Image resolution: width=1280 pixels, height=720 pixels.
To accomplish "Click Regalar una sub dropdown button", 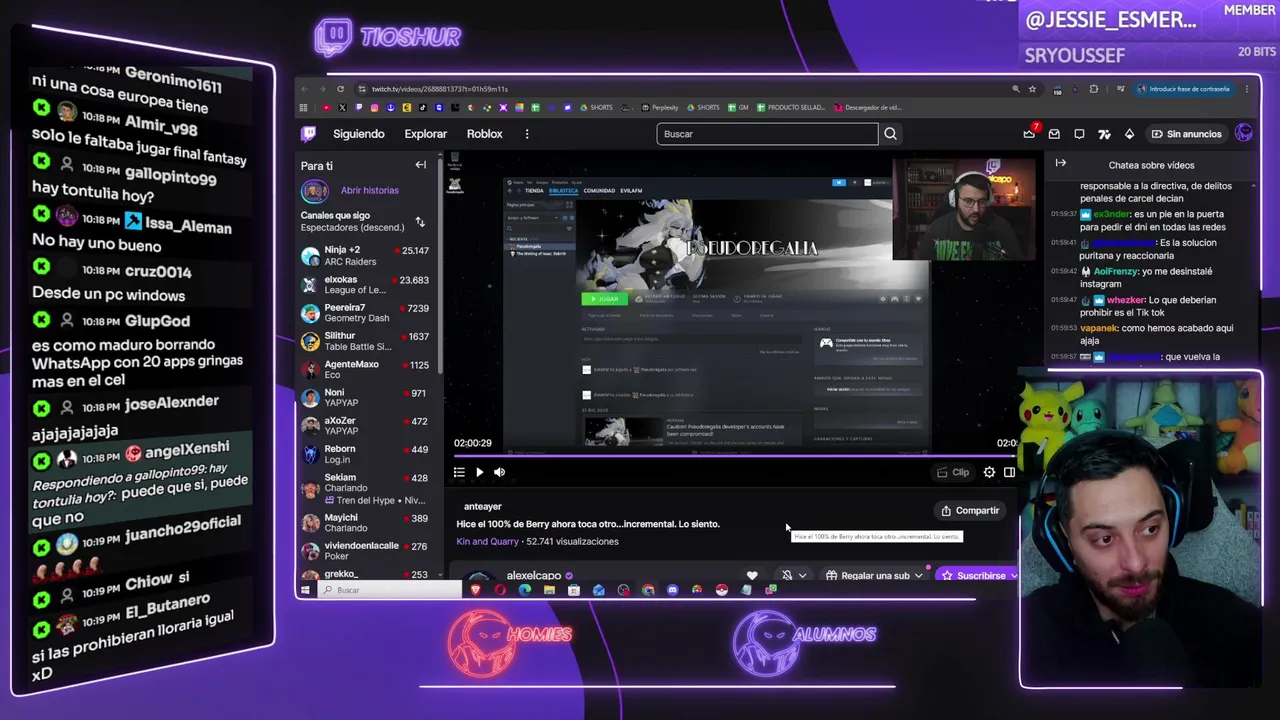I will [874, 575].
